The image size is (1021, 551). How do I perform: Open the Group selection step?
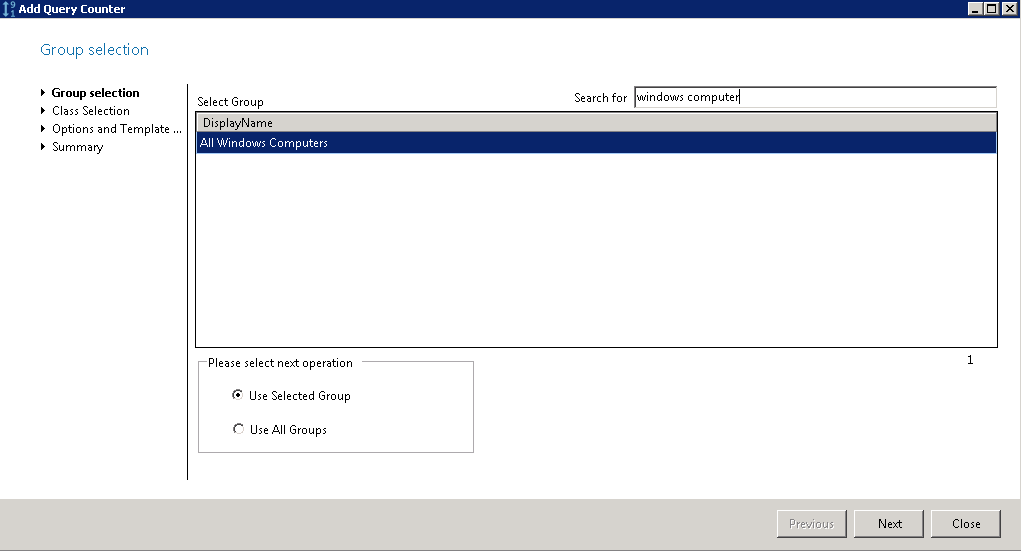pos(95,93)
